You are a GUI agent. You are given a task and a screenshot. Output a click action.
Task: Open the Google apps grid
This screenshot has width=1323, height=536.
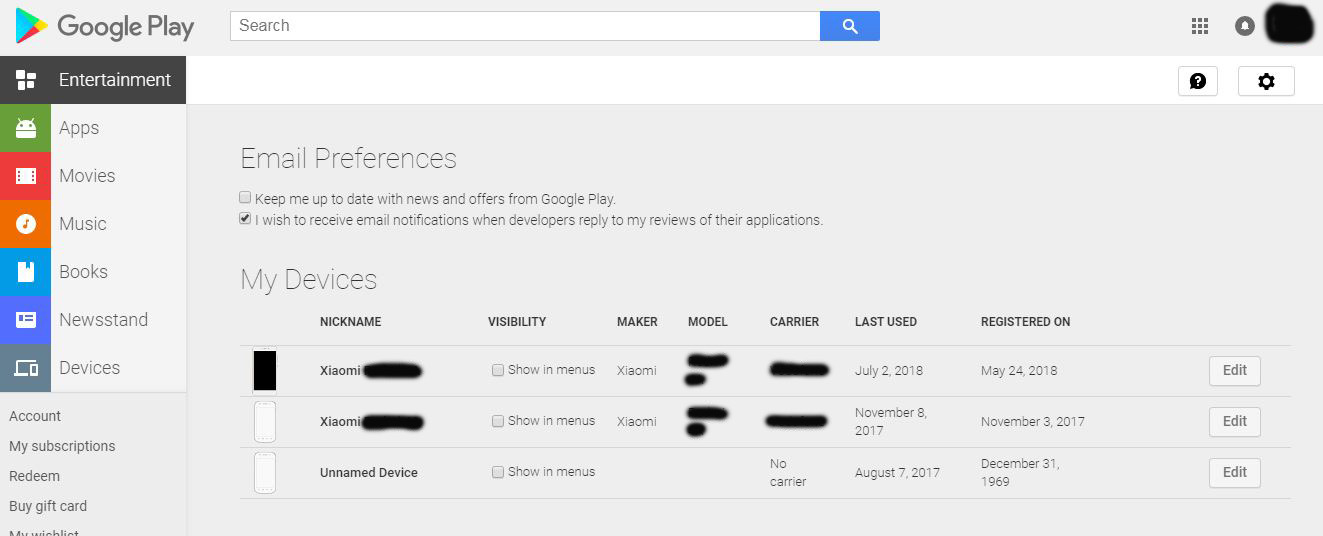click(x=1200, y=26)
